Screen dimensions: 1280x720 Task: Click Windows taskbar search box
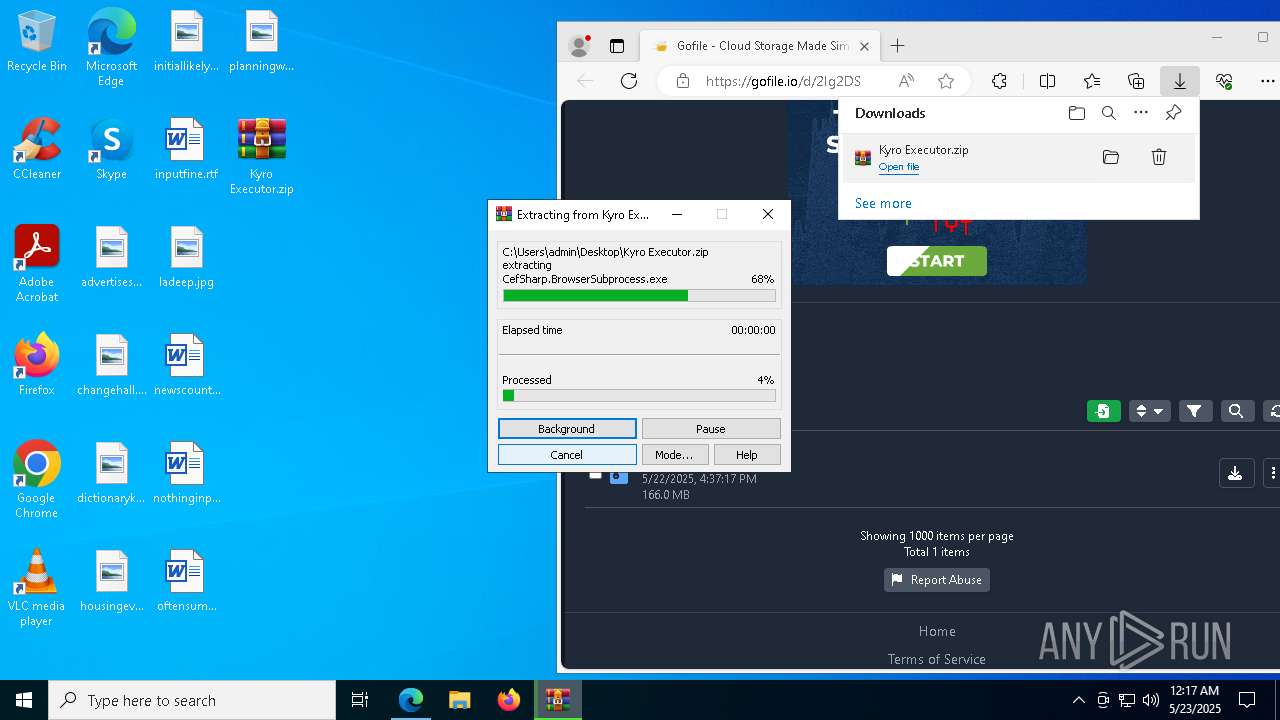pyautogui.click(x=193, y=700)
